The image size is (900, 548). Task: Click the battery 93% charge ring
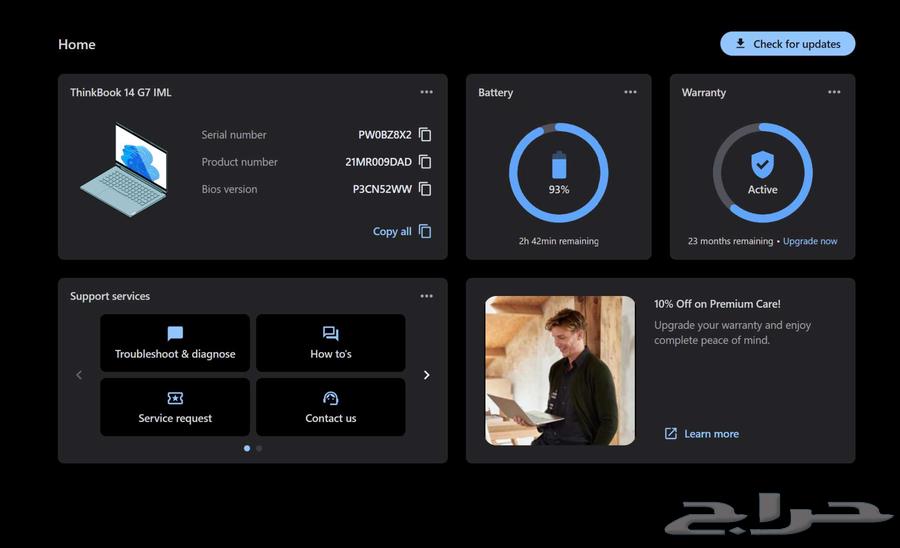pyautogui.click(x=559, y=173)
